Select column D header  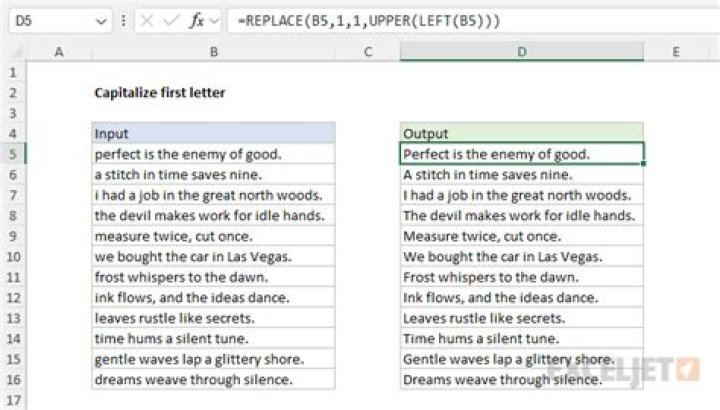pyautogui.click(x=522, y=52)
